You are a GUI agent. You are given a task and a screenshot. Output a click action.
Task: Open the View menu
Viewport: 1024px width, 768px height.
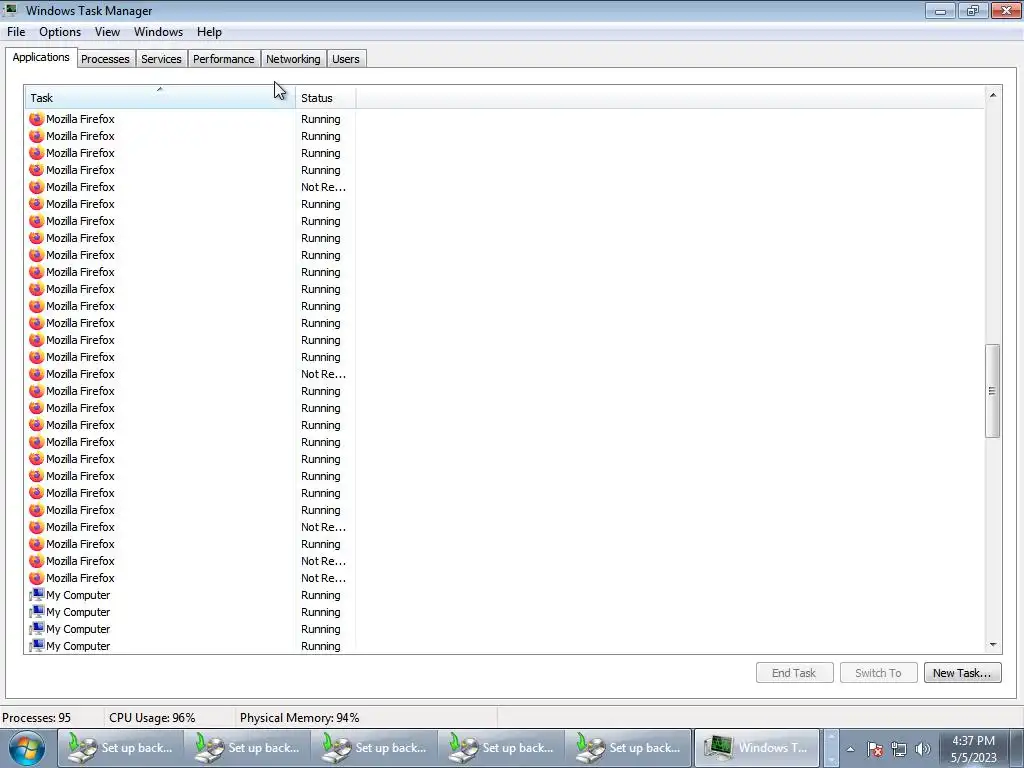click(107, 31)
